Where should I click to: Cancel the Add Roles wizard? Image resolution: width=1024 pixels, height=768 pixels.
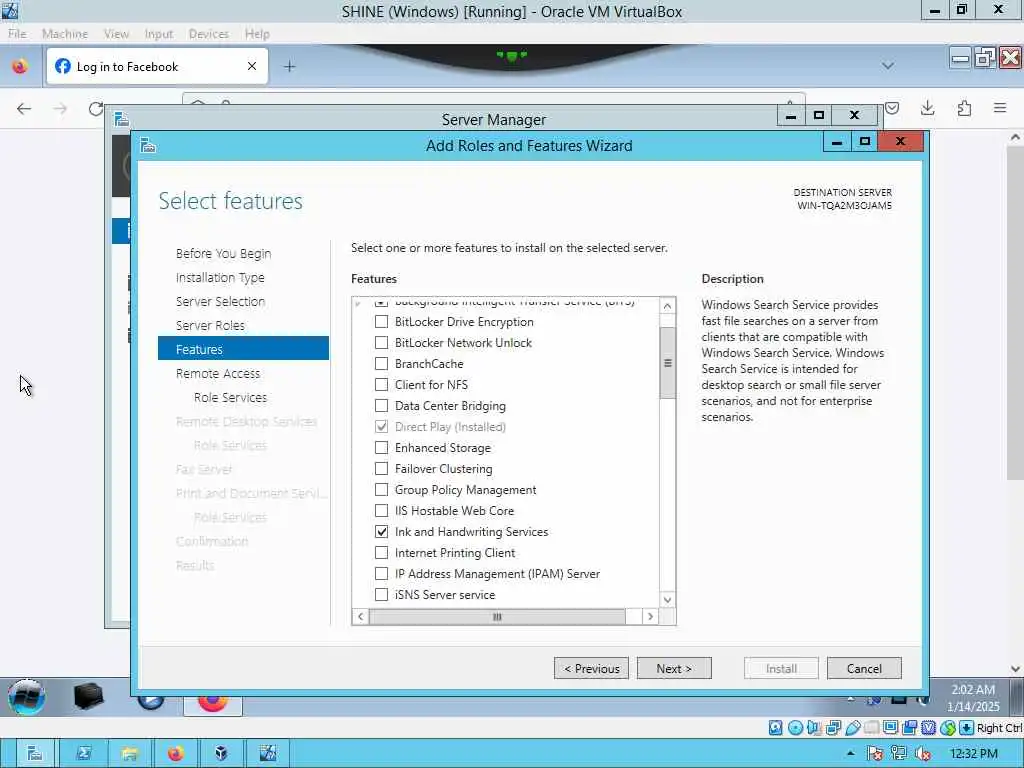coord(864,668)
